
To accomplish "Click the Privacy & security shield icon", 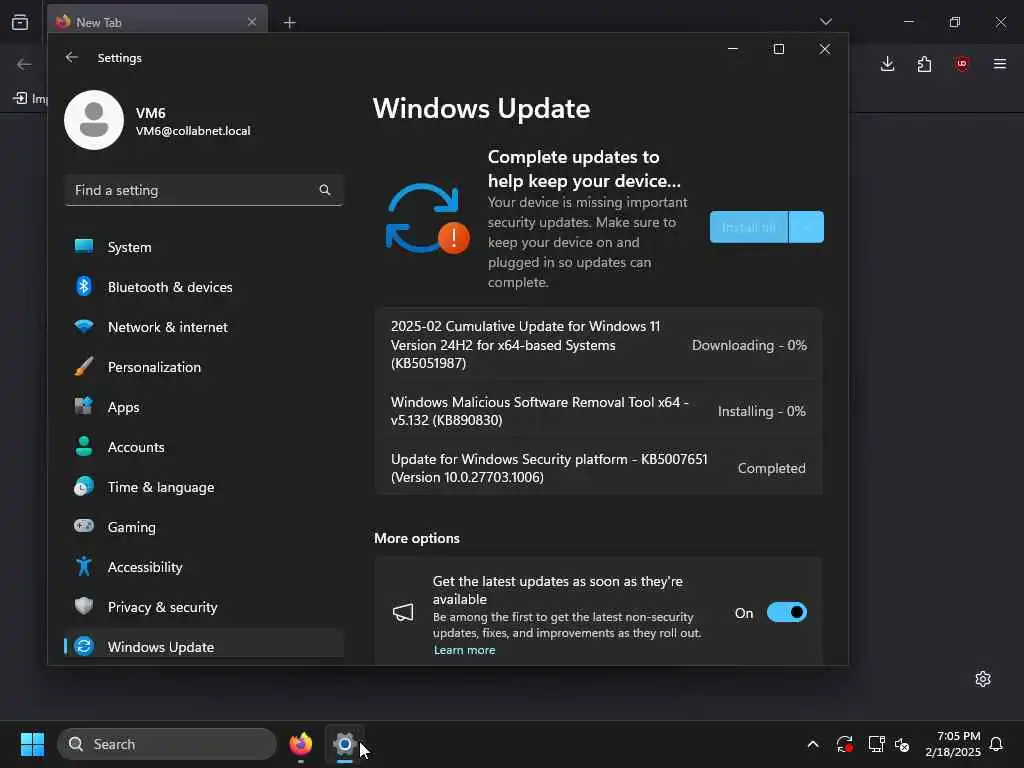I will pyautogui.click(x=84, y=606).
